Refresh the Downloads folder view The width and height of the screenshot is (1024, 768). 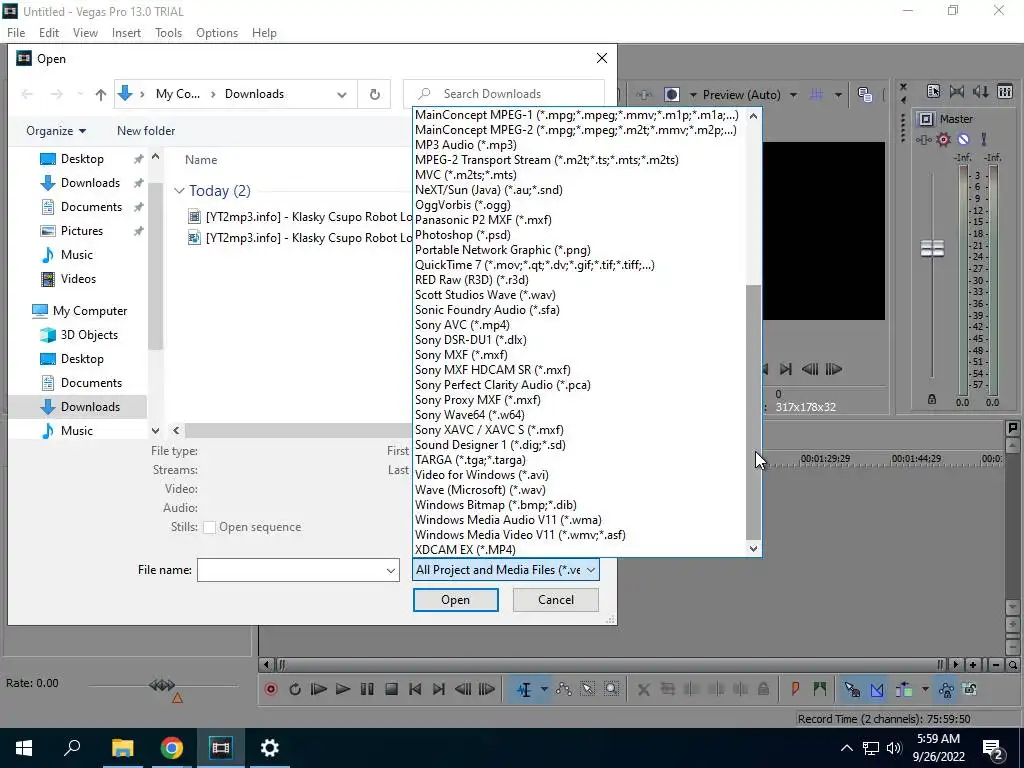[x=374, y=94]
